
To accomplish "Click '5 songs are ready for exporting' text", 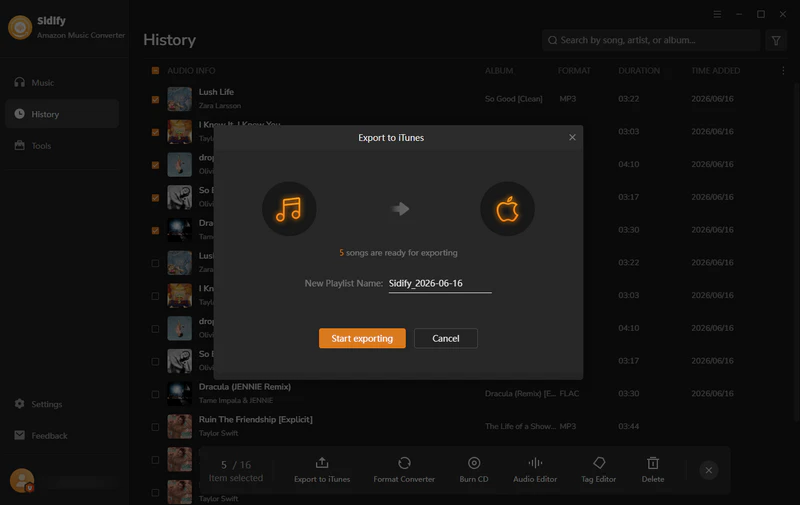I will 398,252.
